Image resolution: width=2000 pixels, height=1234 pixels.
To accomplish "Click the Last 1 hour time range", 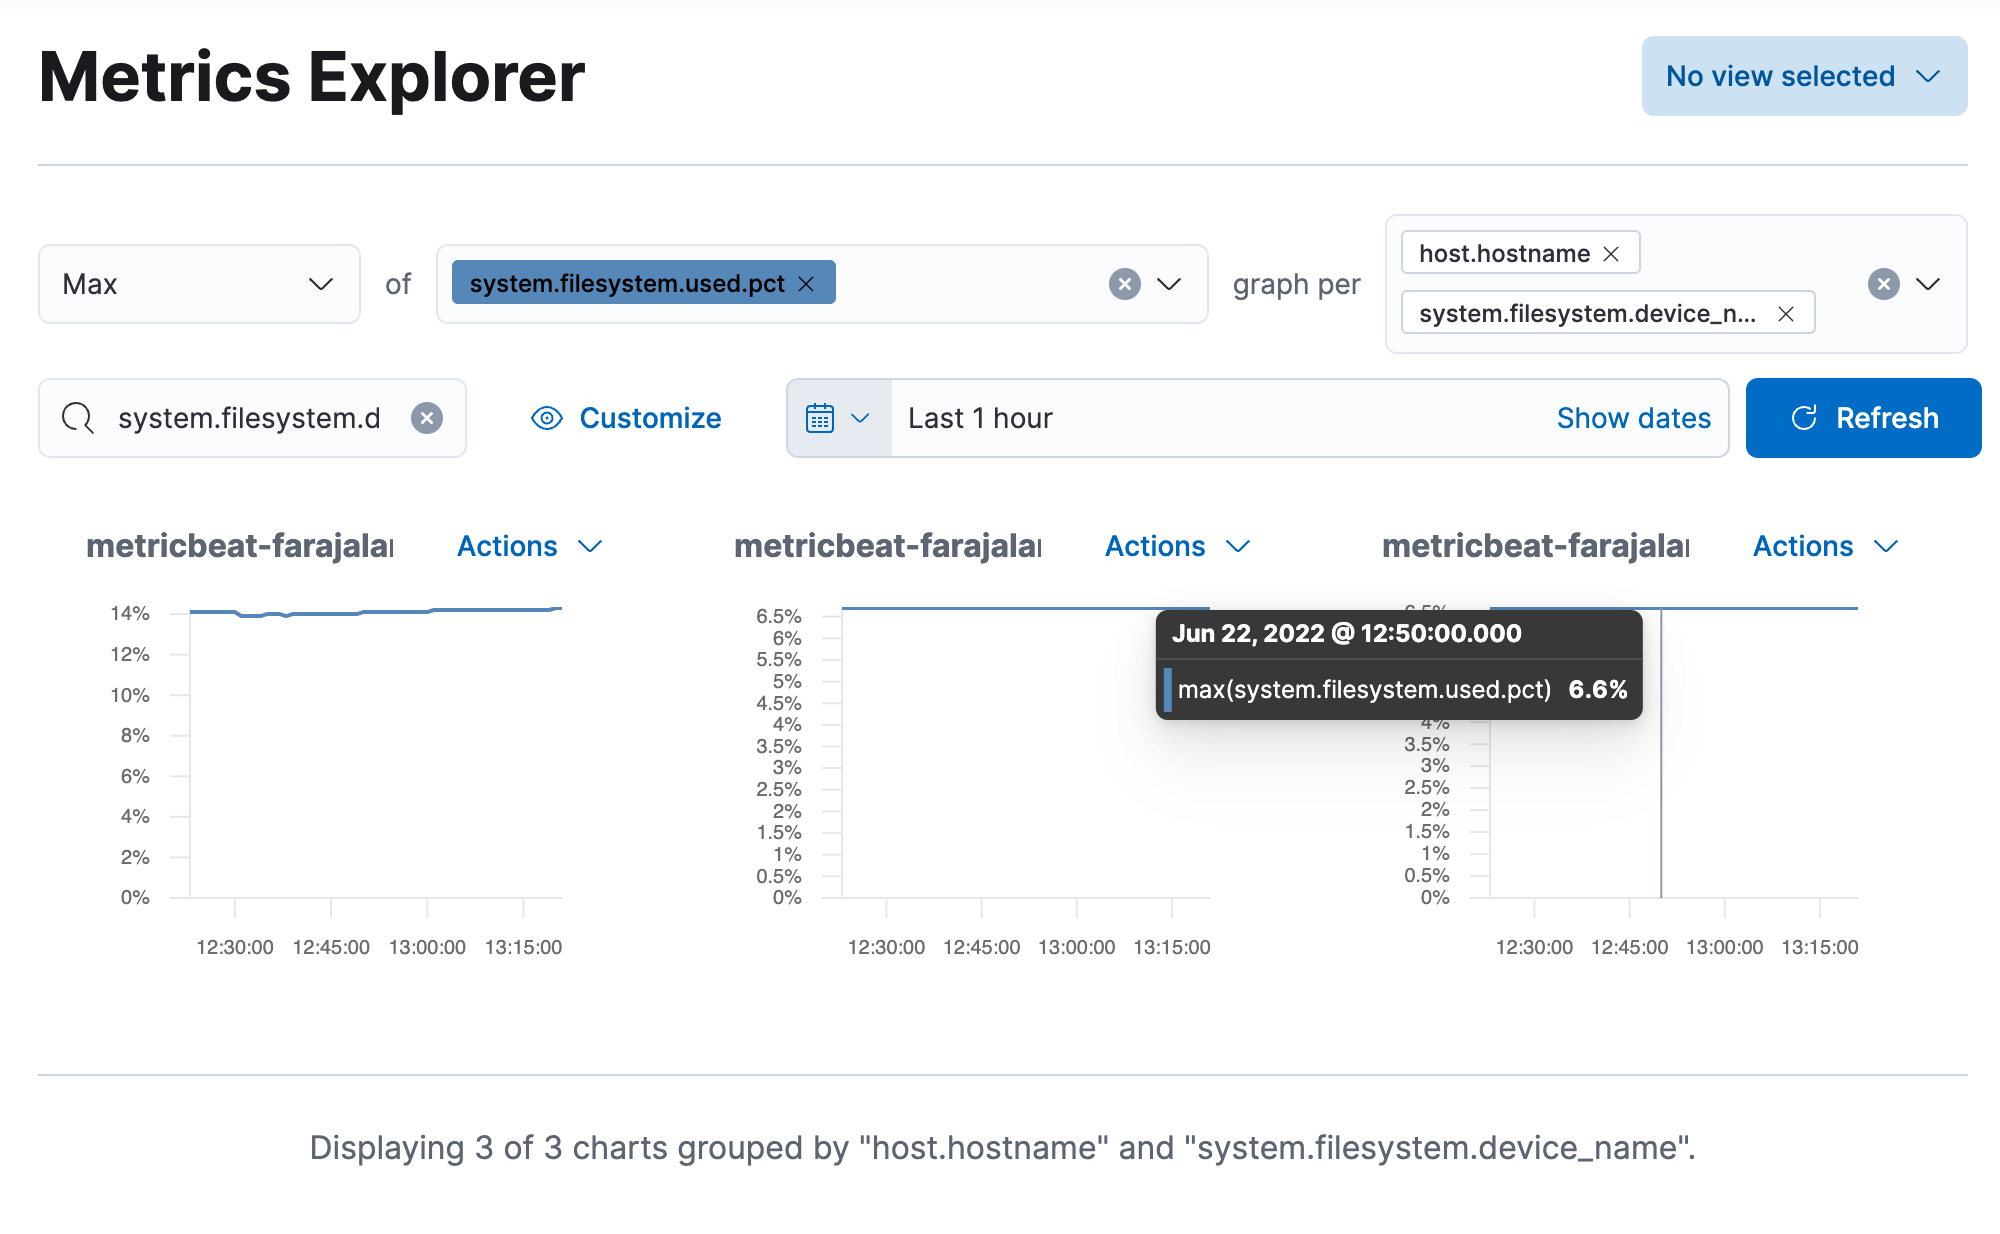I will coord(980,418).
